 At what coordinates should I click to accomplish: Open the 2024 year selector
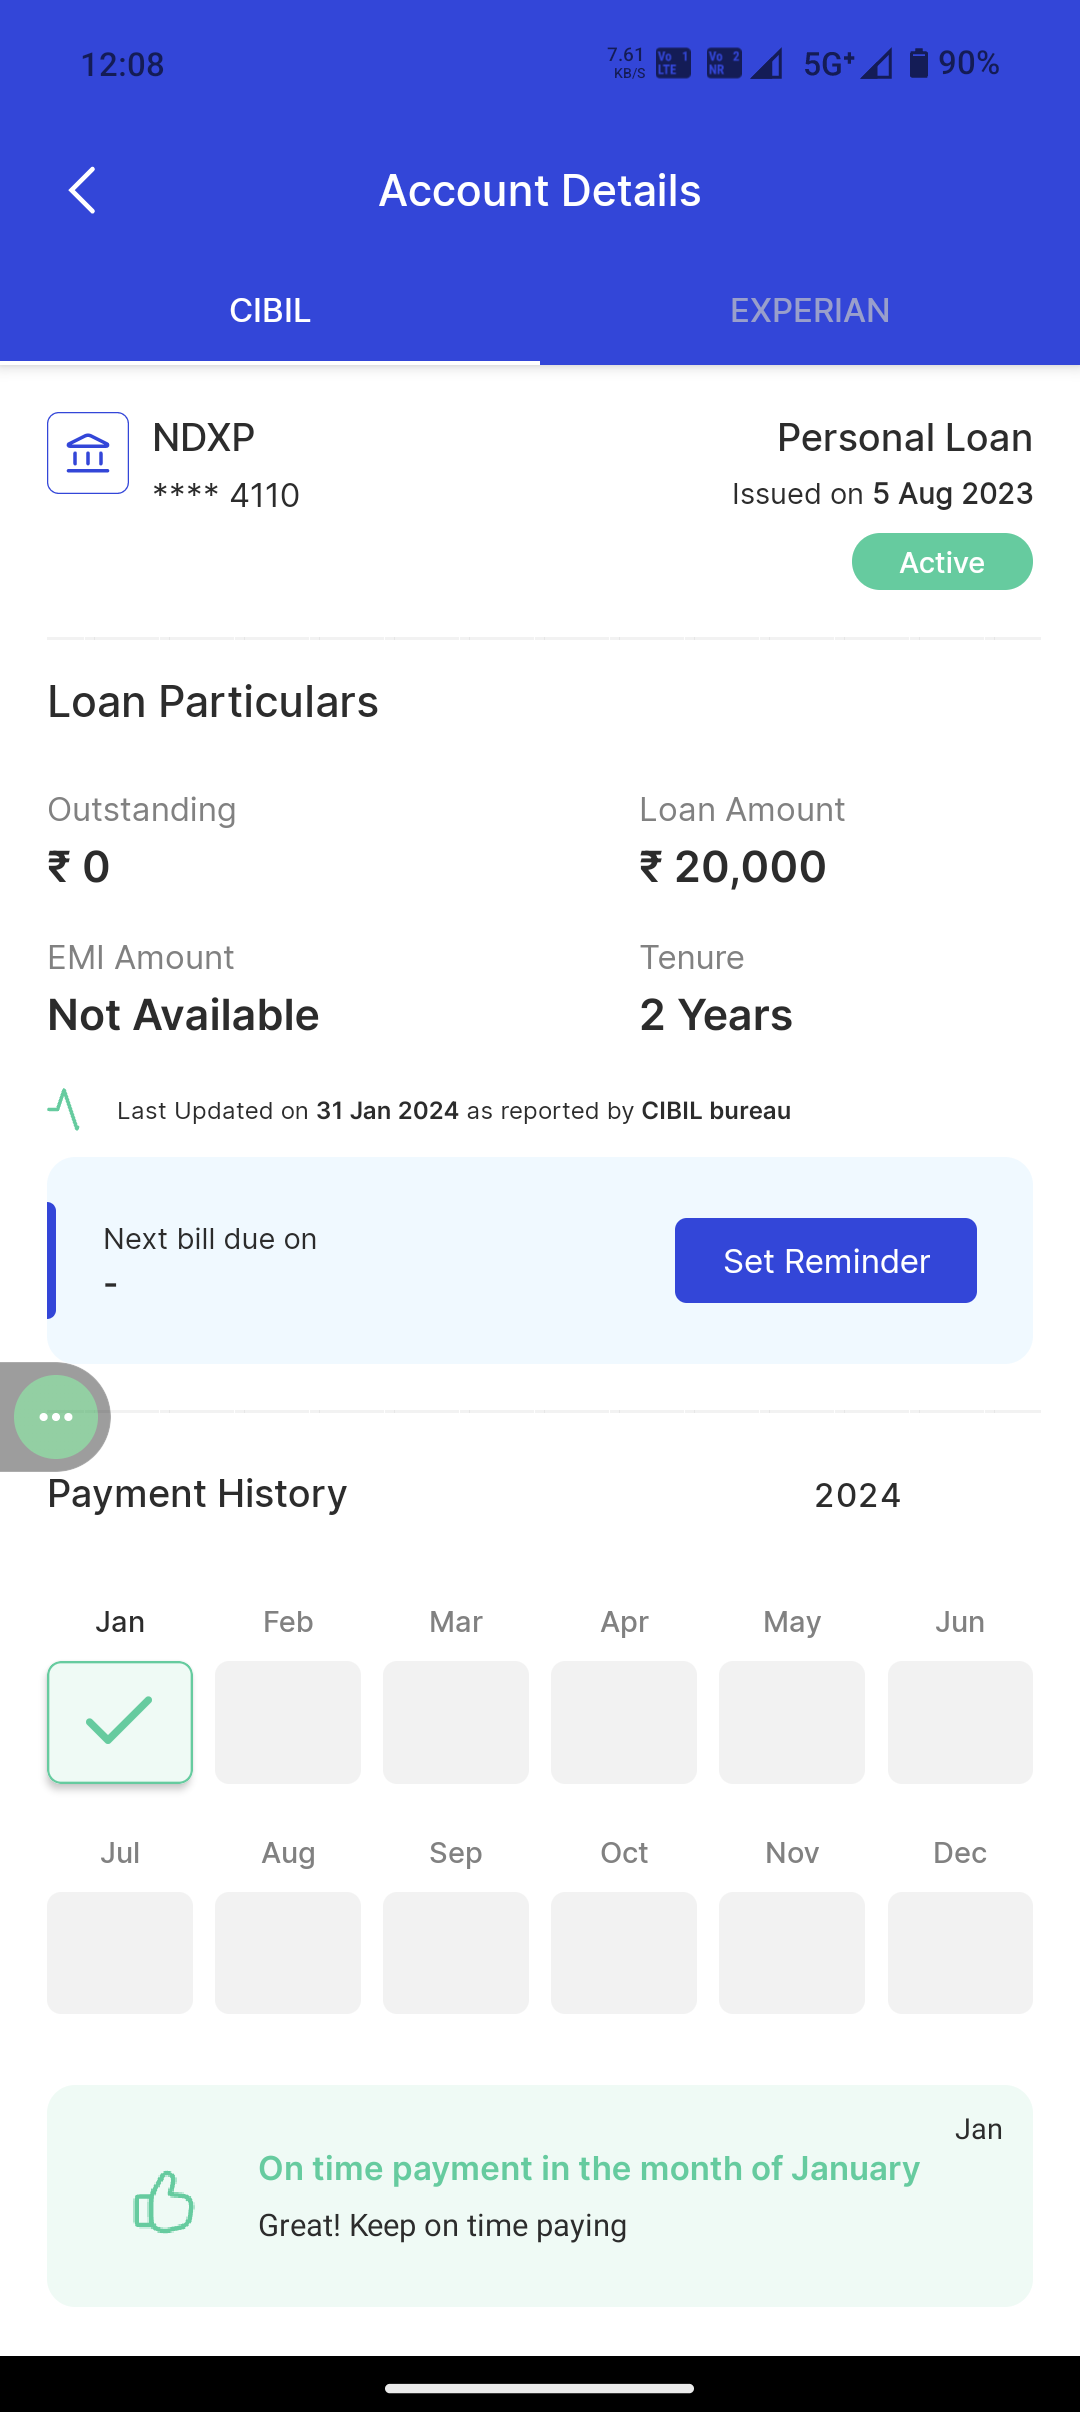click(x=858, y=1495)
